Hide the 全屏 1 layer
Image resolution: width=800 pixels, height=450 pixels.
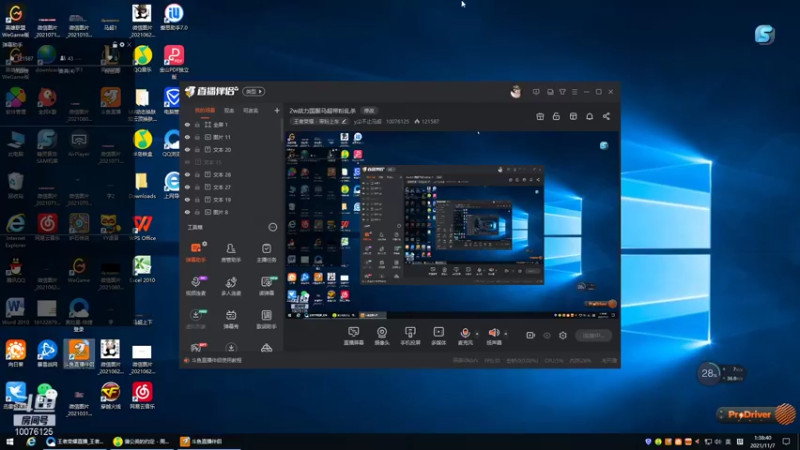pos(187,124)
